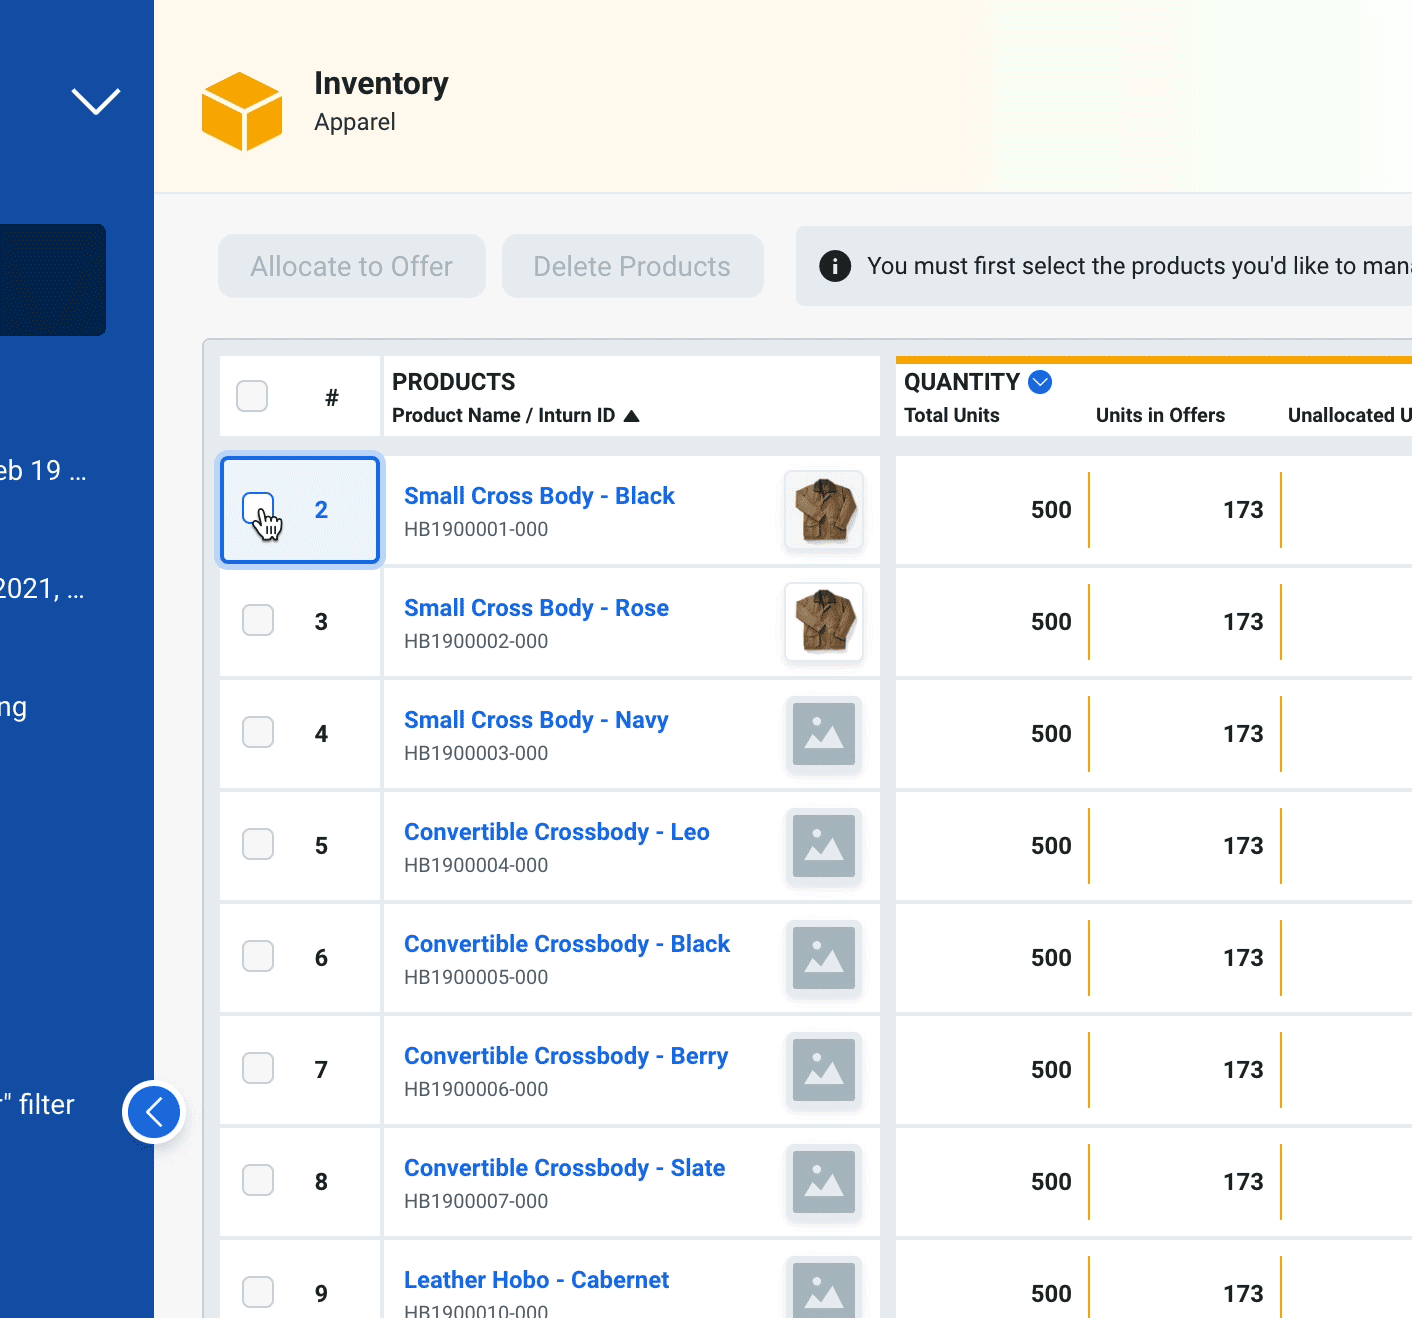Open Small Cross Body - Navy product link
This screenshot has width=1412, height=1318.
point(536,720)
